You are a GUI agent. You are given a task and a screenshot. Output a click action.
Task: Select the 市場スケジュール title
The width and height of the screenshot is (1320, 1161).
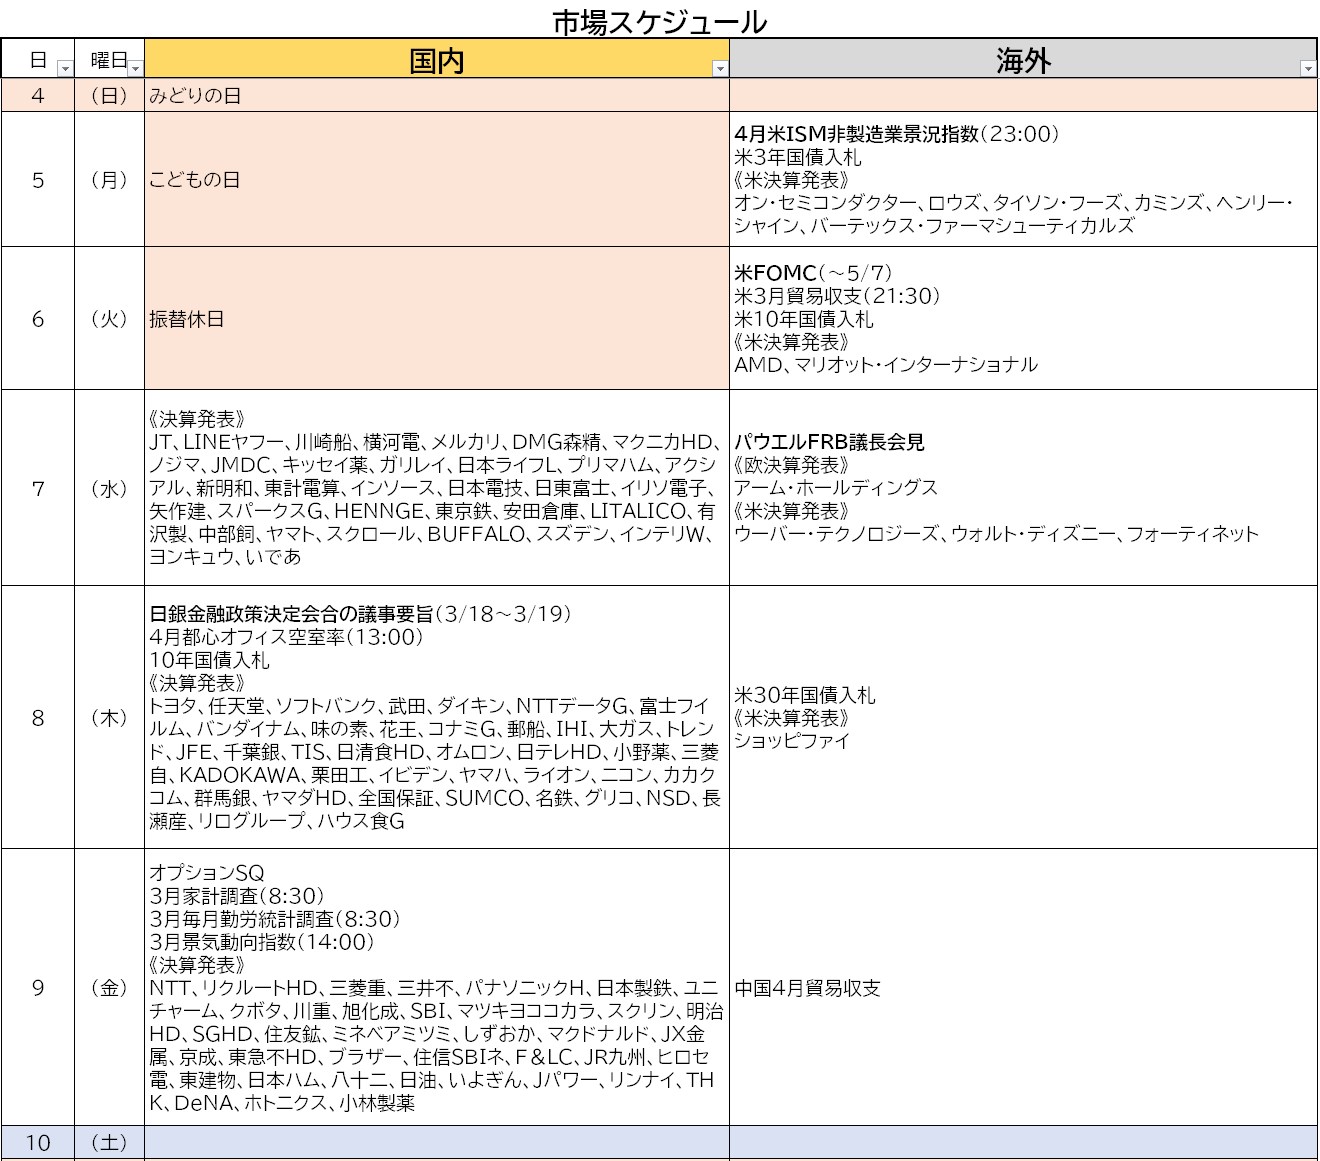pos(660,21)
